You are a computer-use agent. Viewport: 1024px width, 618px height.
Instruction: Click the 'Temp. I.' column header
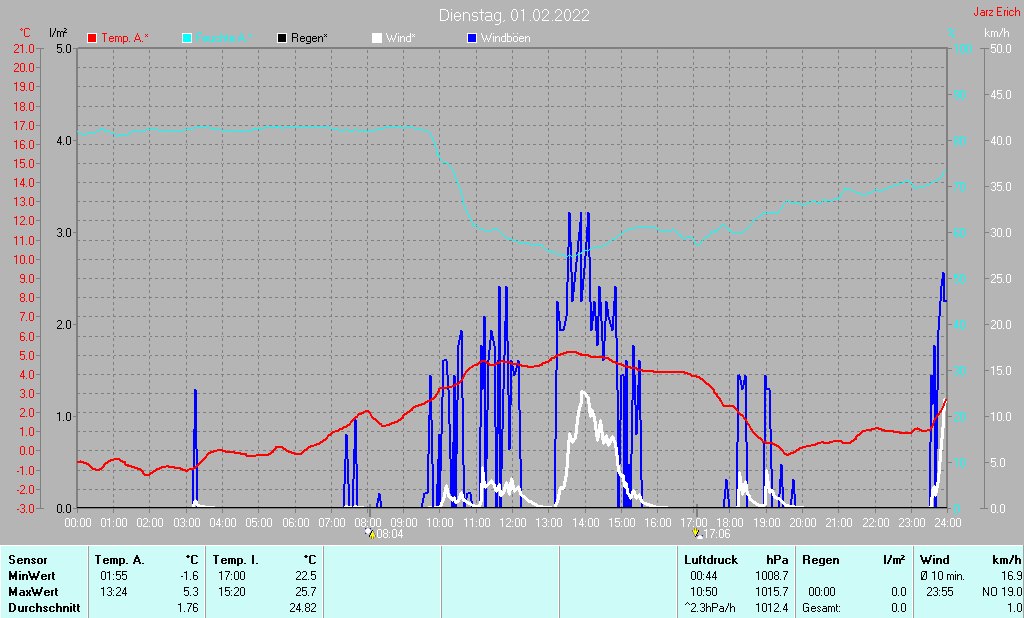pos(236,560)
